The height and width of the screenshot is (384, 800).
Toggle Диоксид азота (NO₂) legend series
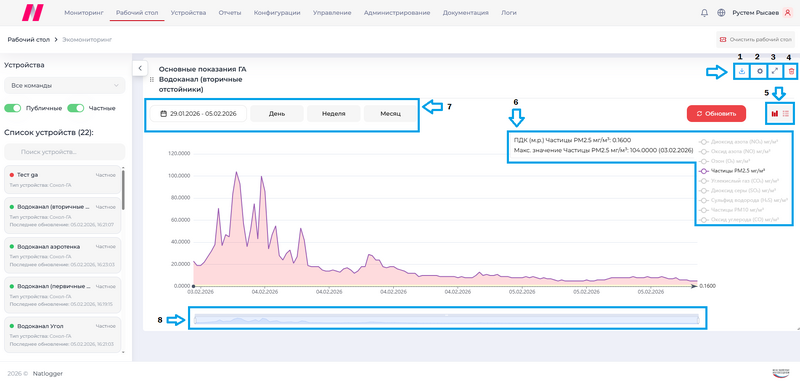tap(739, 142)
